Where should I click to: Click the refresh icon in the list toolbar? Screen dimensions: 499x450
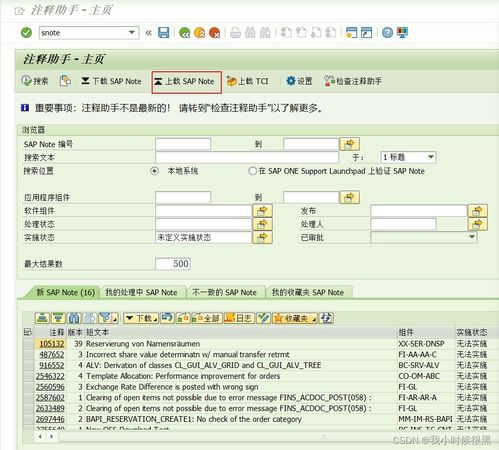(x=326, y=318)
